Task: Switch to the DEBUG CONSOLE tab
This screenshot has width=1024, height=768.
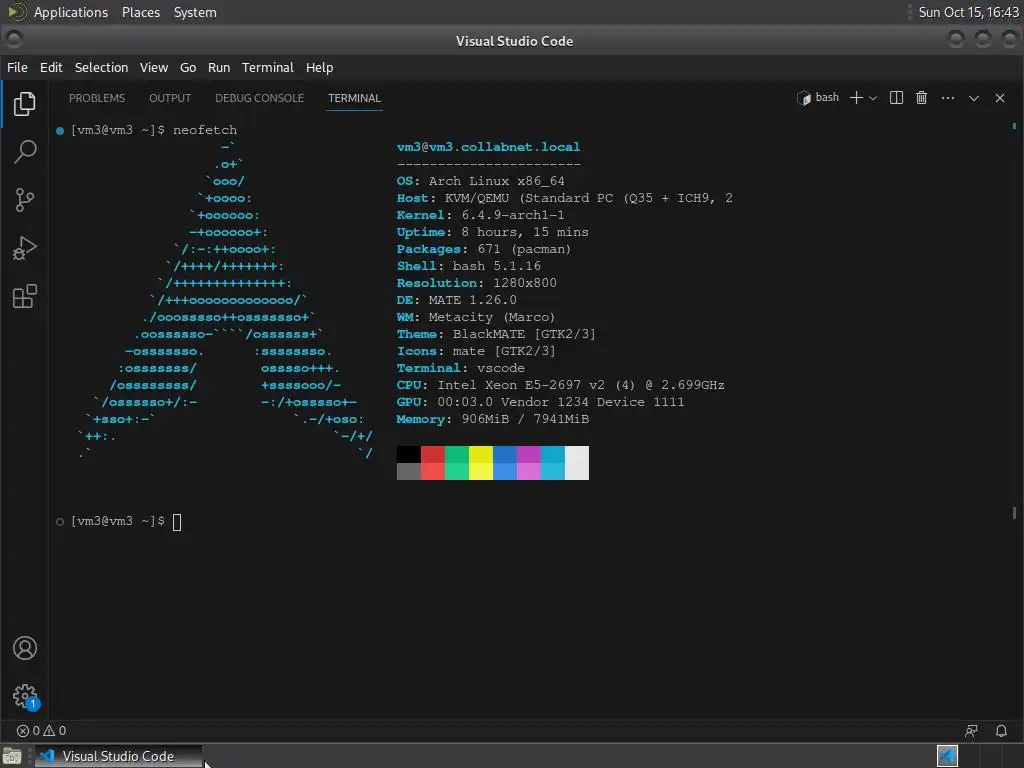Action: [x=259, y=98]
